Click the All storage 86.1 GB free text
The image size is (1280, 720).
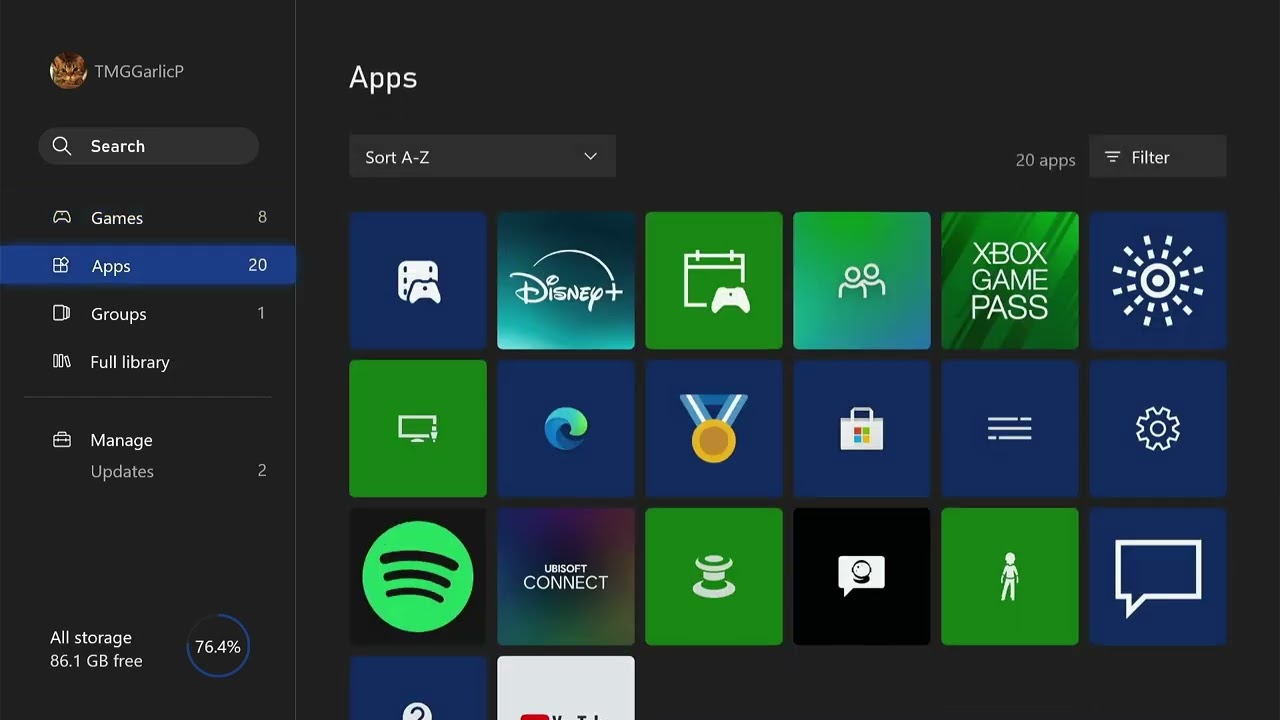click(97, 649)
